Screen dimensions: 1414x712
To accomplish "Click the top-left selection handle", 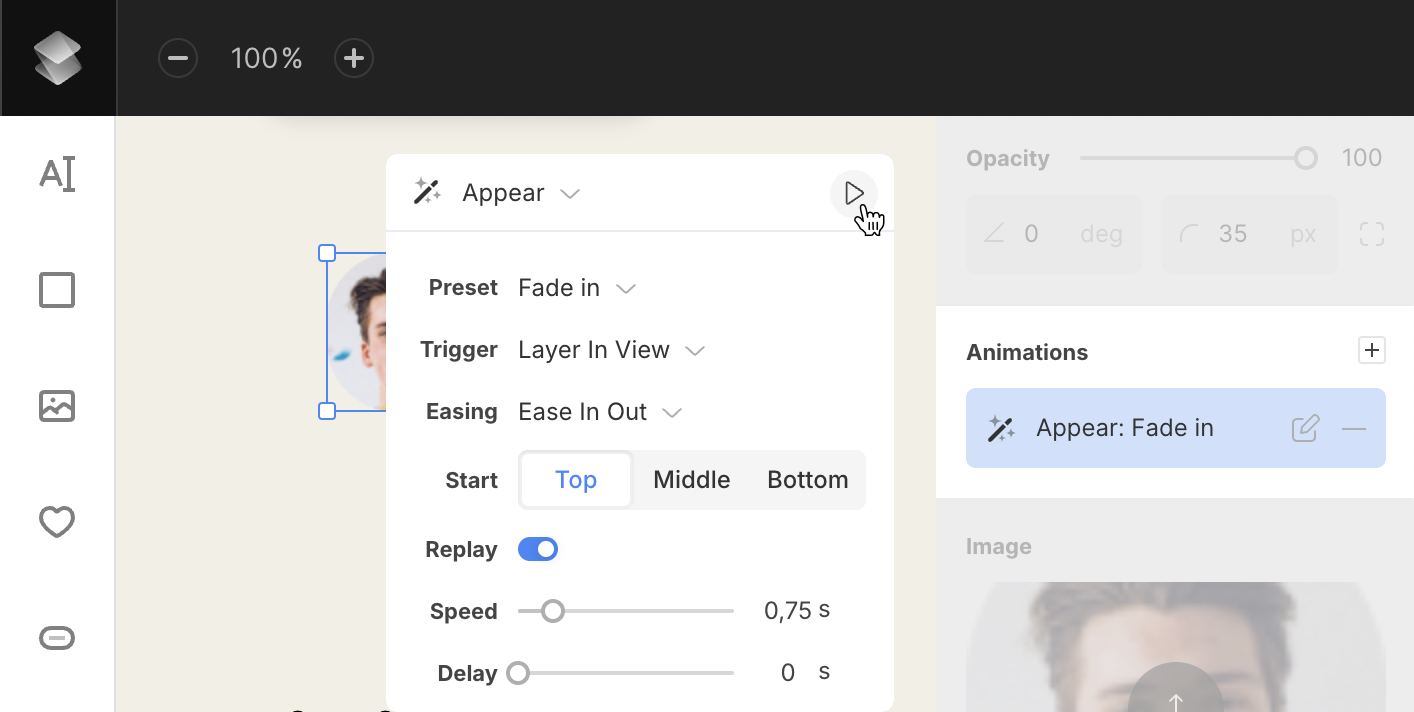I will (x=327, y=253).
